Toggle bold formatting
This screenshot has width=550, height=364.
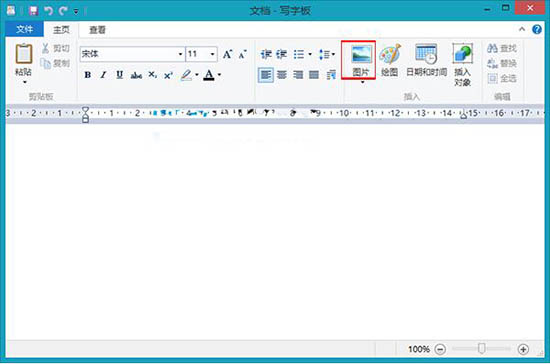(x=88, y=75)
